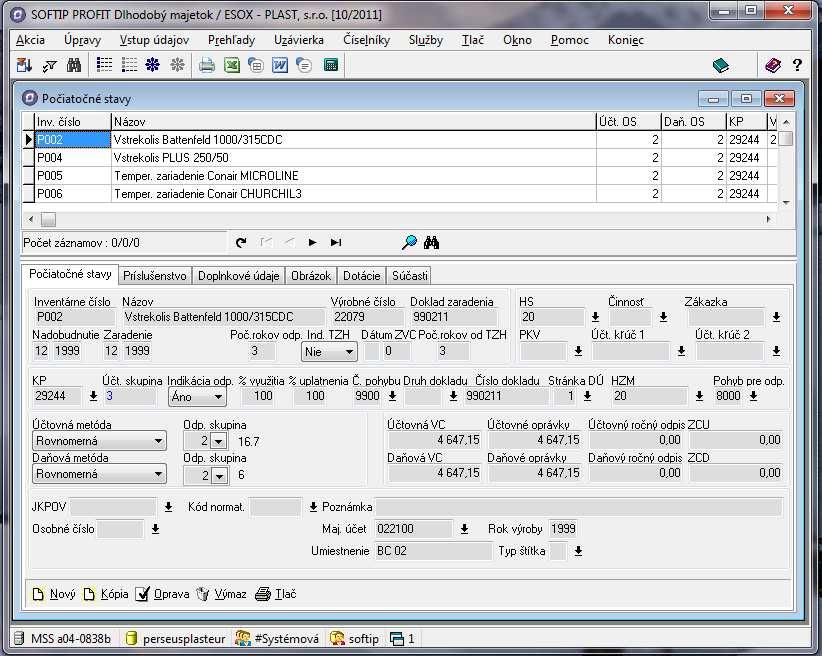Image resolution: width=822 pixels, height=656 pixels.
Task: Select row P005 Conair MICROLINE
Action: click(398, 176)
